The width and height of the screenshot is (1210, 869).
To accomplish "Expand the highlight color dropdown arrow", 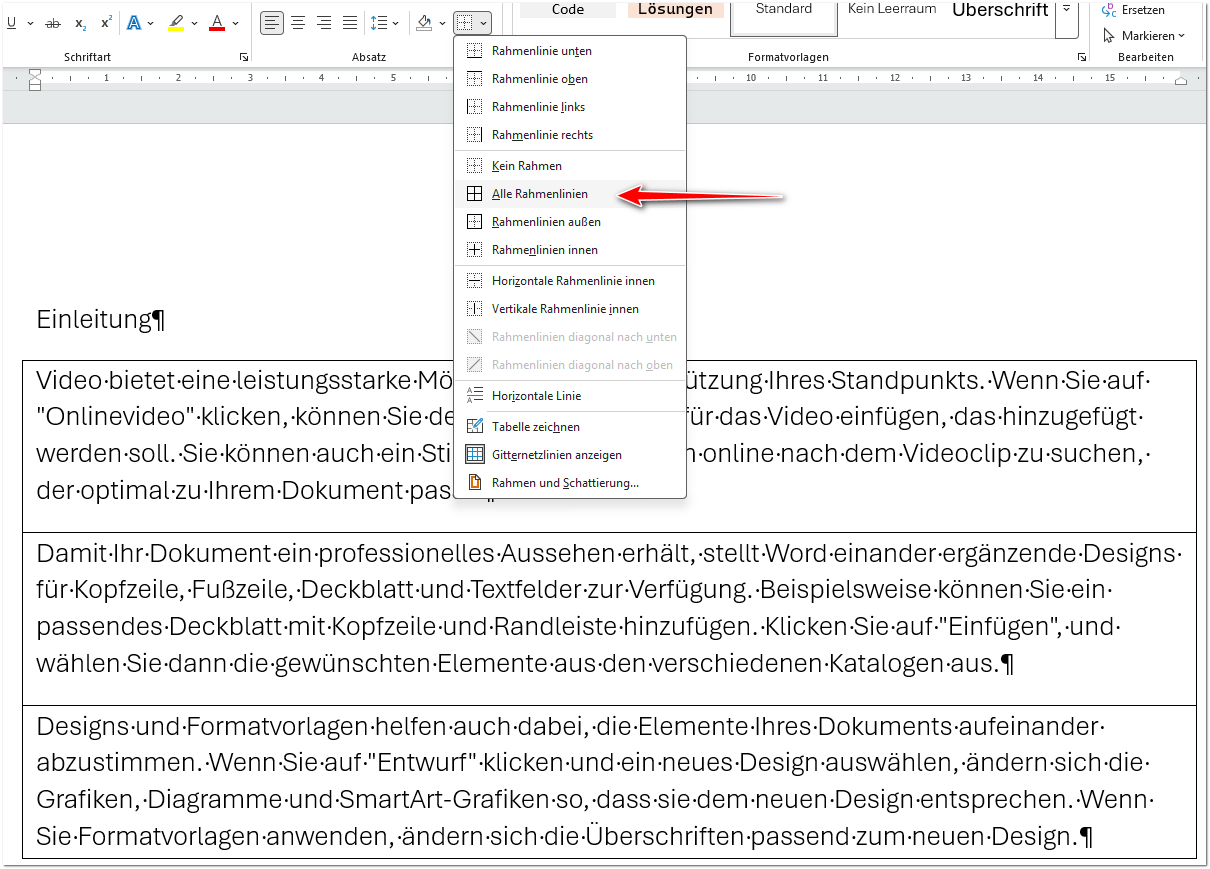I will tap(194, 23).
